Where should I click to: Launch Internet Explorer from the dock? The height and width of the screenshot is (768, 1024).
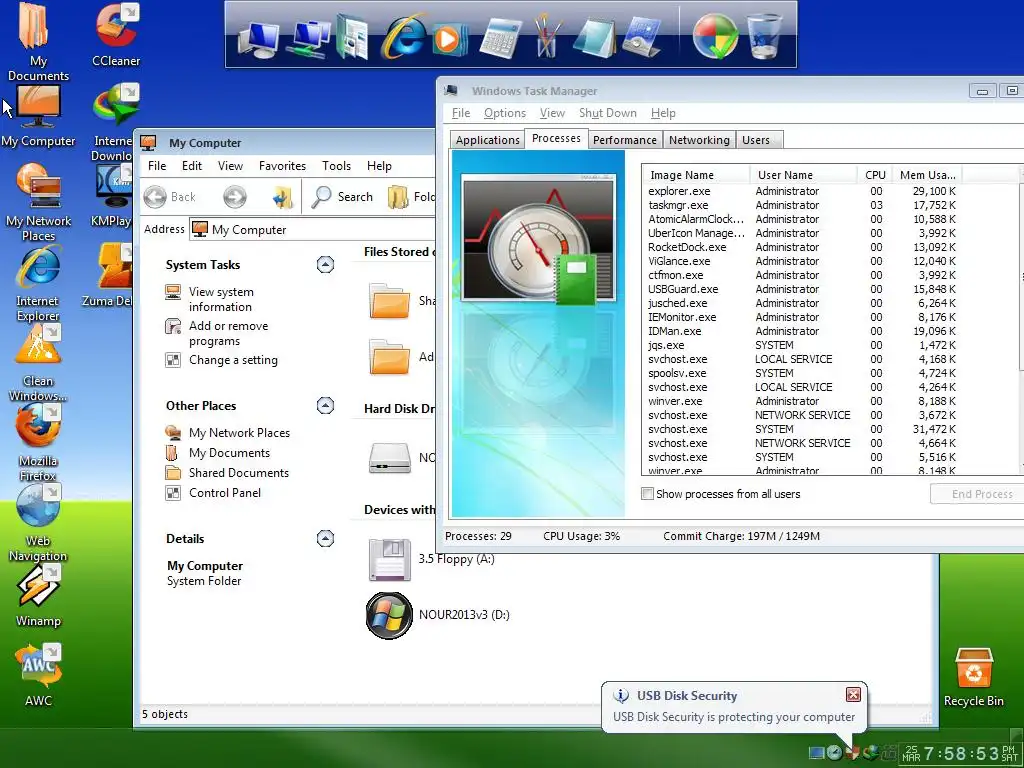402,37
